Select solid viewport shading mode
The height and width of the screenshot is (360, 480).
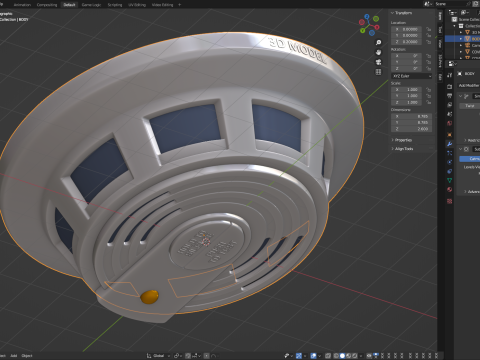(x=342, y=356)
